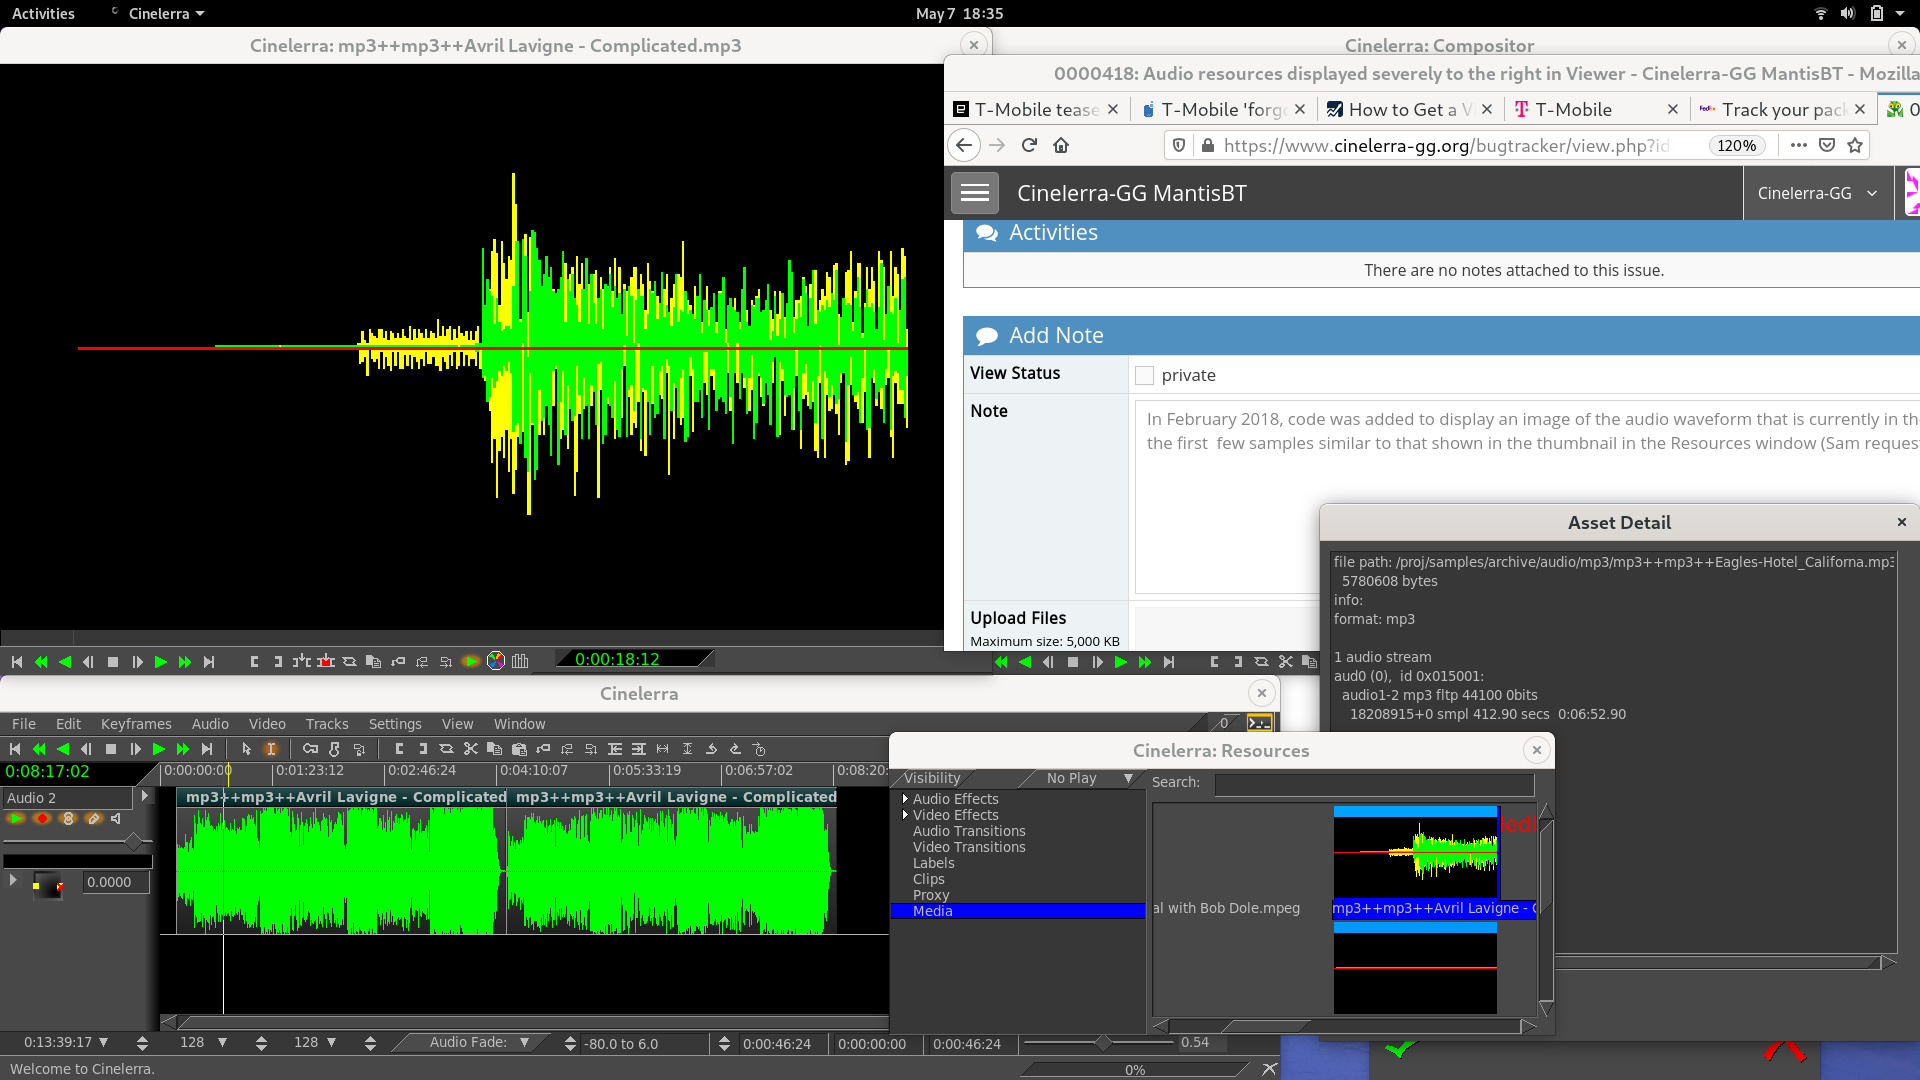Open the Keyframes menu

click(136, 724)
